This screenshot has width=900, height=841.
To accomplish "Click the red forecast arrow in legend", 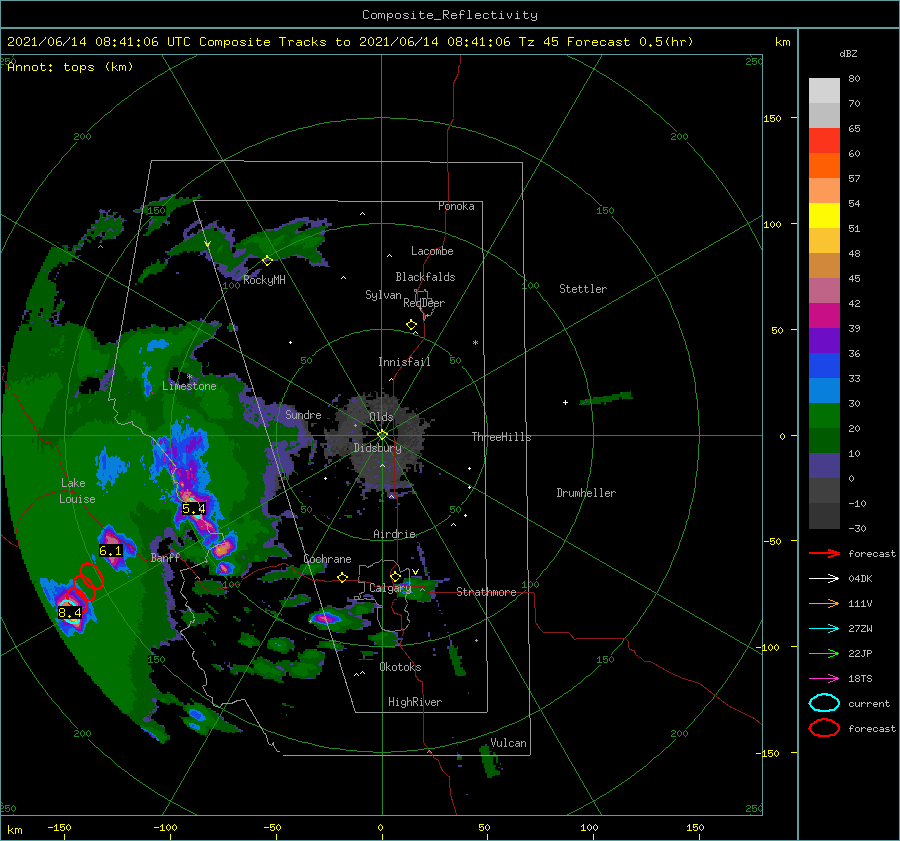I will 824,553.
